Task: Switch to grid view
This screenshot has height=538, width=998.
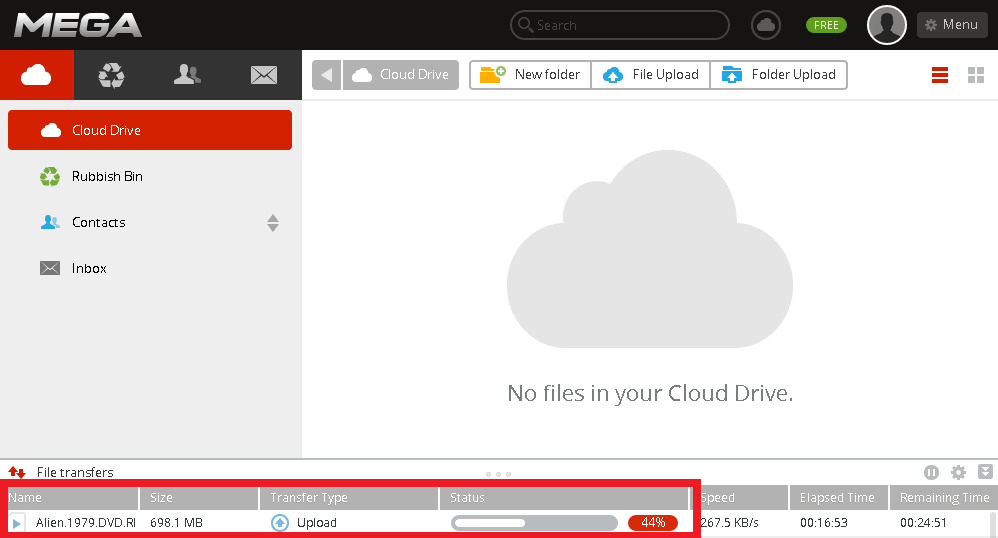Action: [976, 75]
